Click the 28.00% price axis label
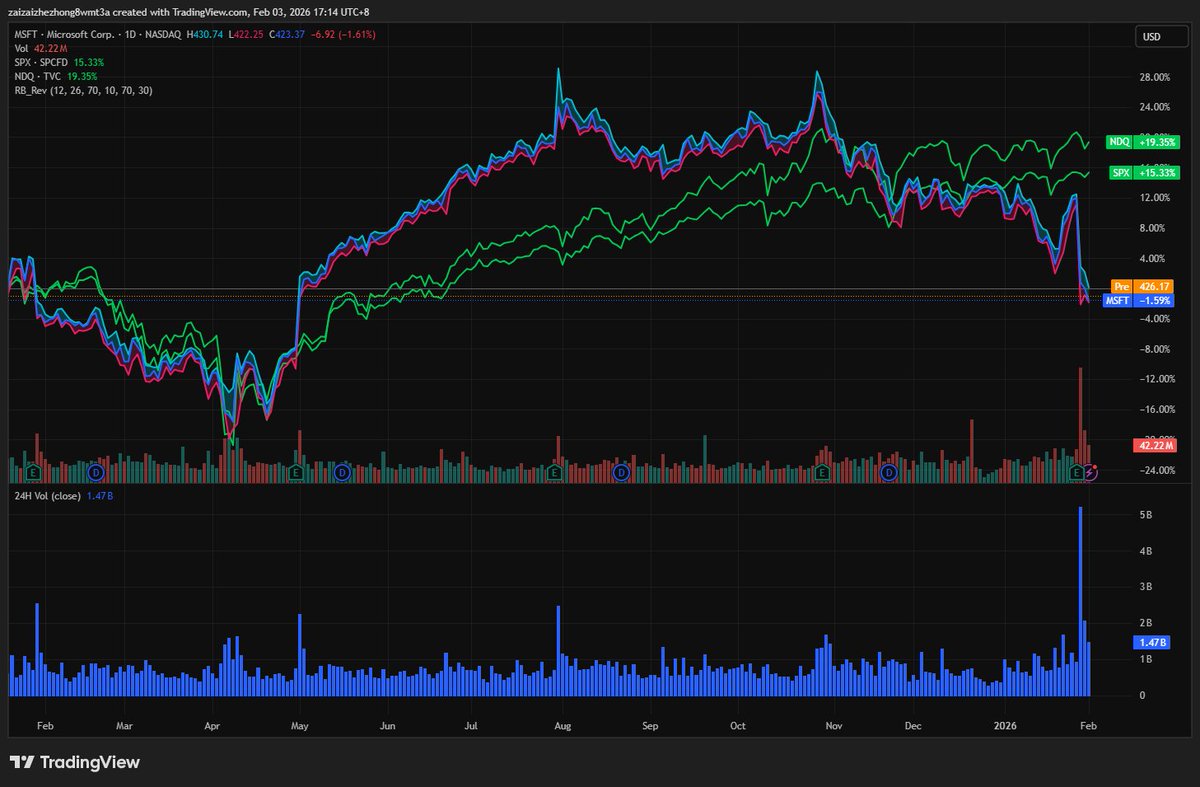Viewport: 1200px width, 787px height. pos(1154,77)
